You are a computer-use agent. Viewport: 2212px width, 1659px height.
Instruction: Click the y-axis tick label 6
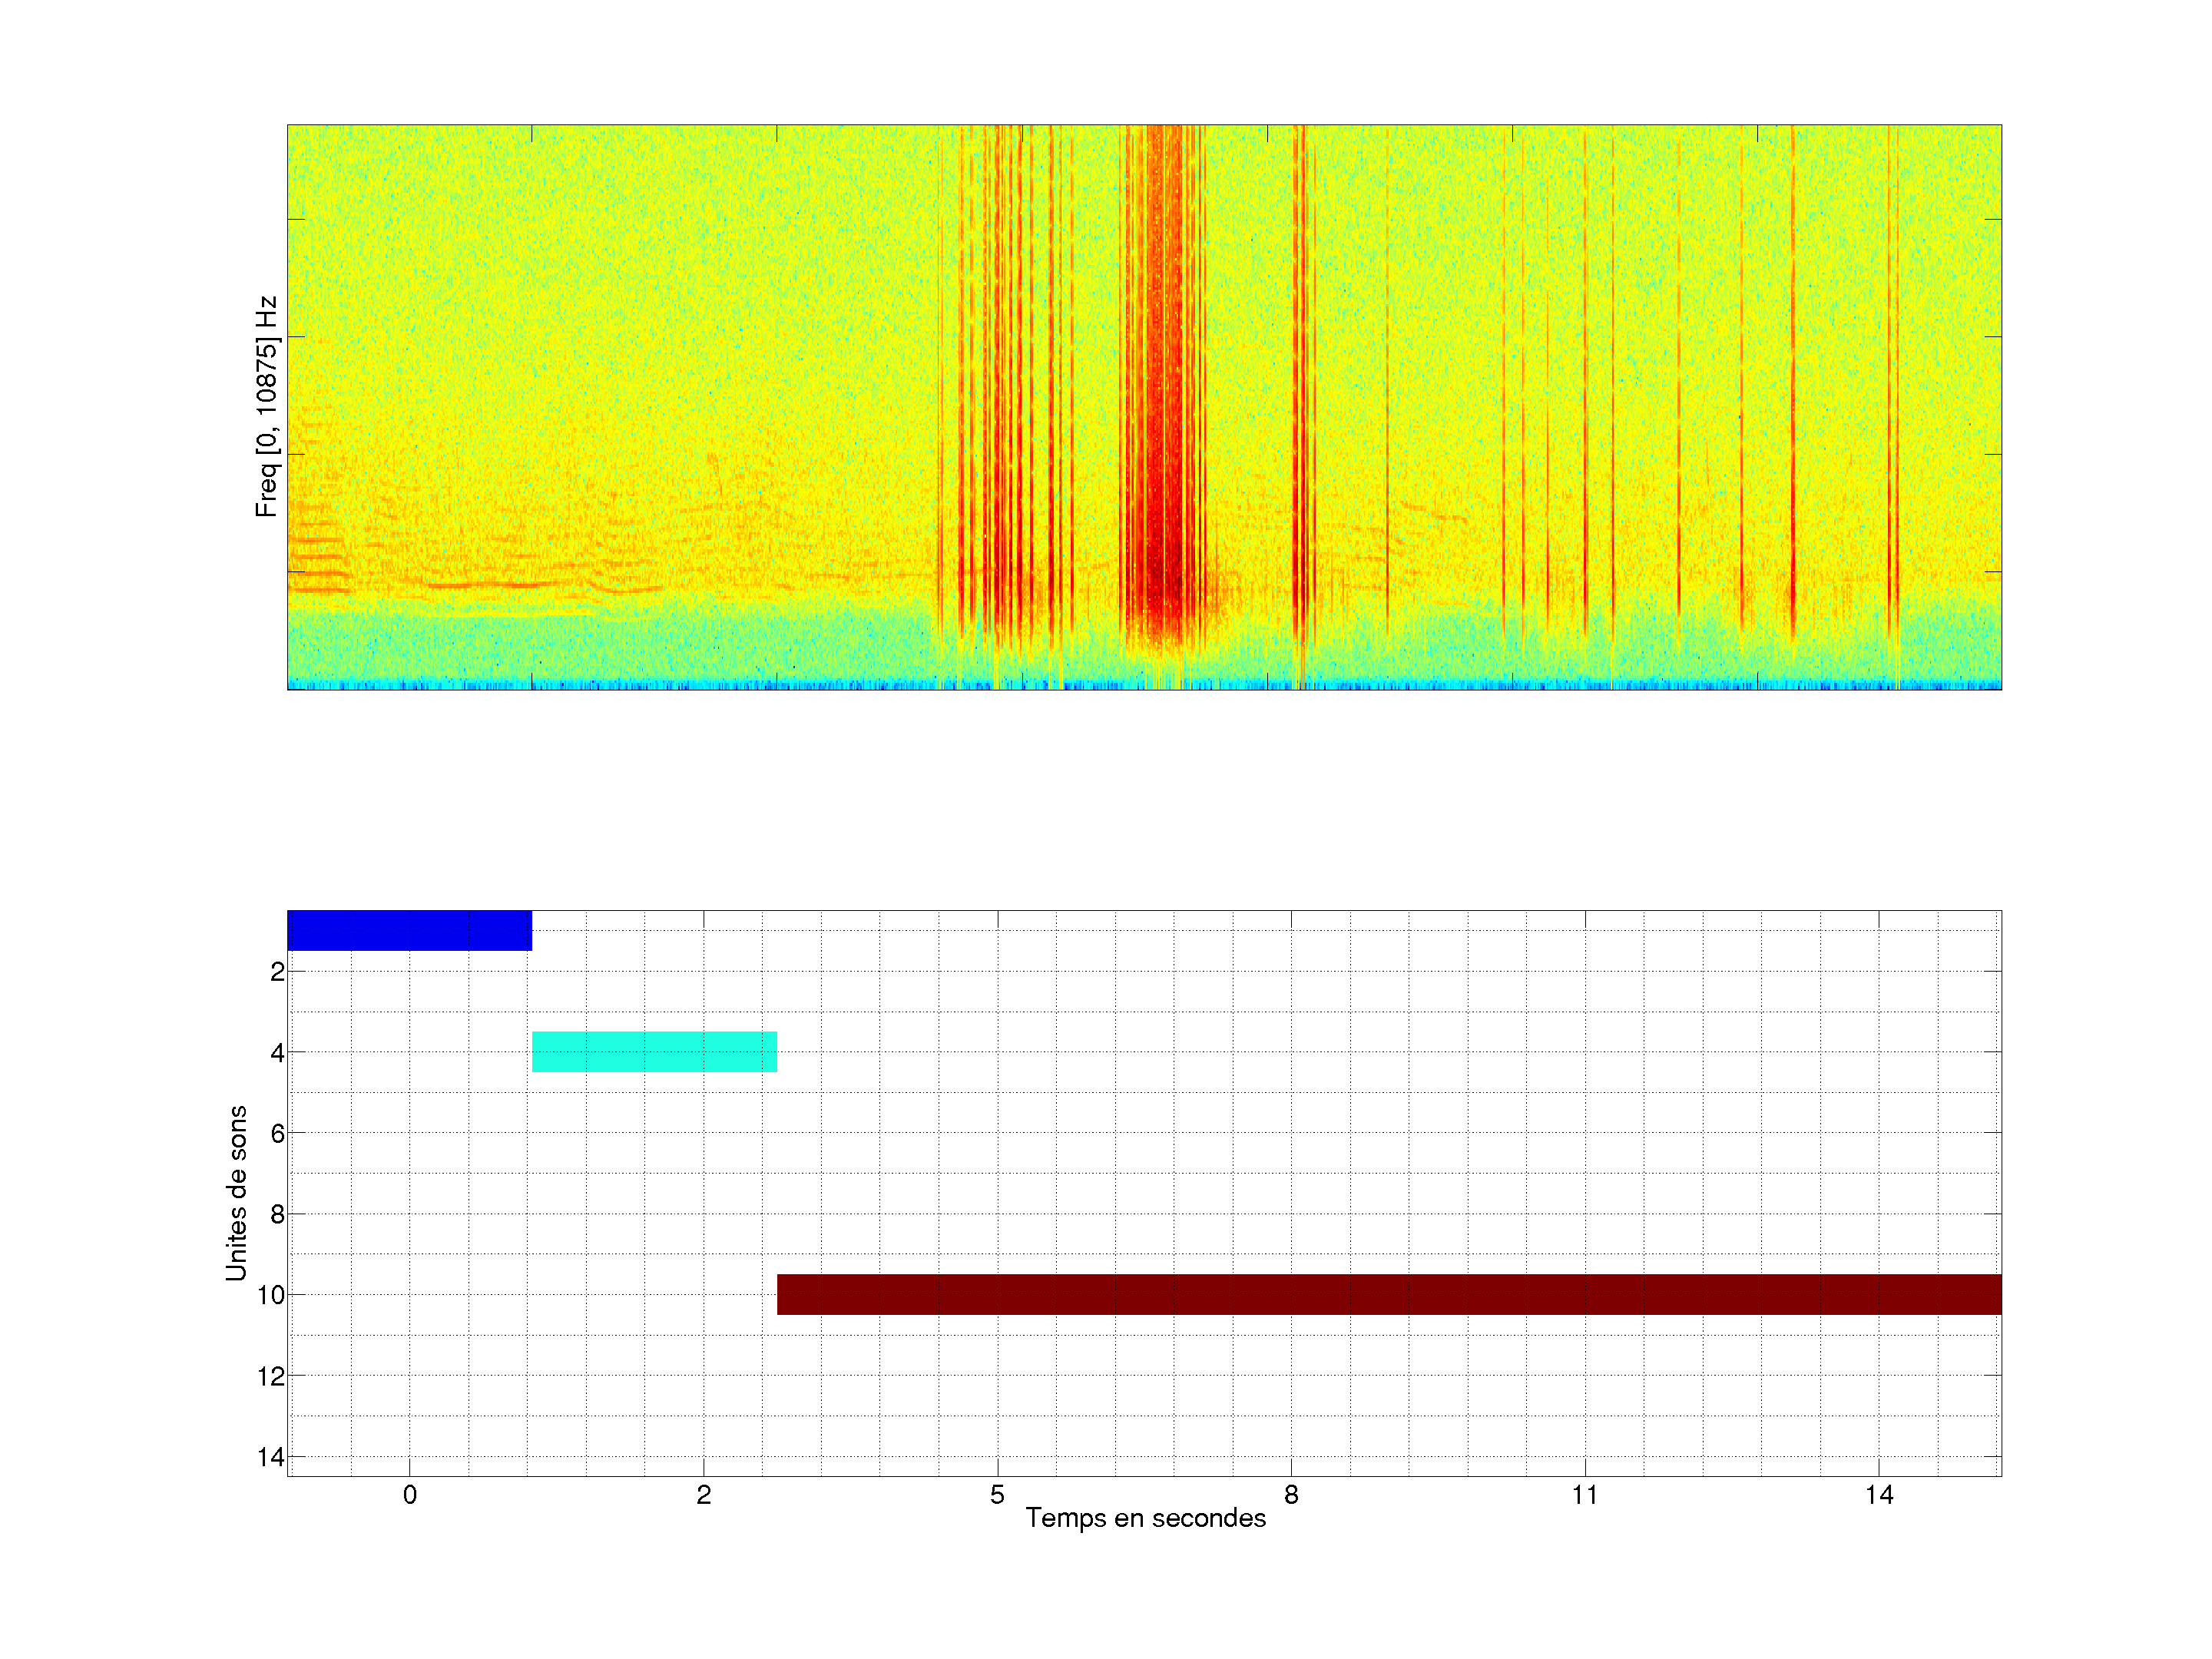277,1133
